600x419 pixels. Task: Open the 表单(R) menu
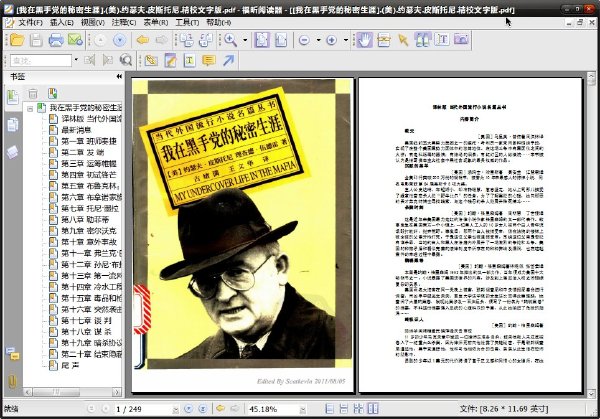(155, 23)
